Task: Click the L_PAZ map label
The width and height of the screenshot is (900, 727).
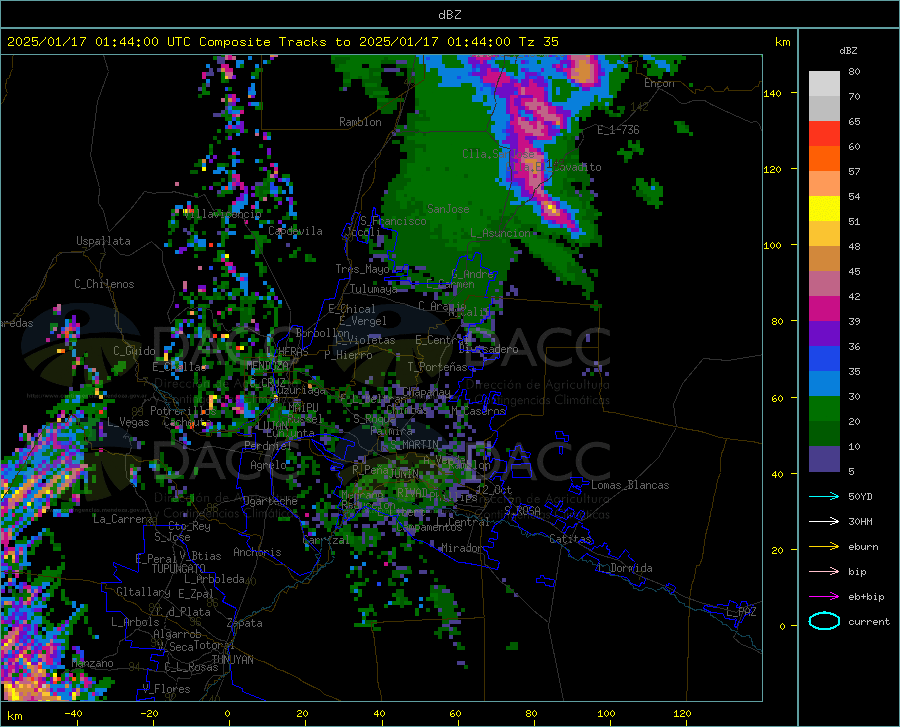Action: pyautogui.click(x=741, y=612)
